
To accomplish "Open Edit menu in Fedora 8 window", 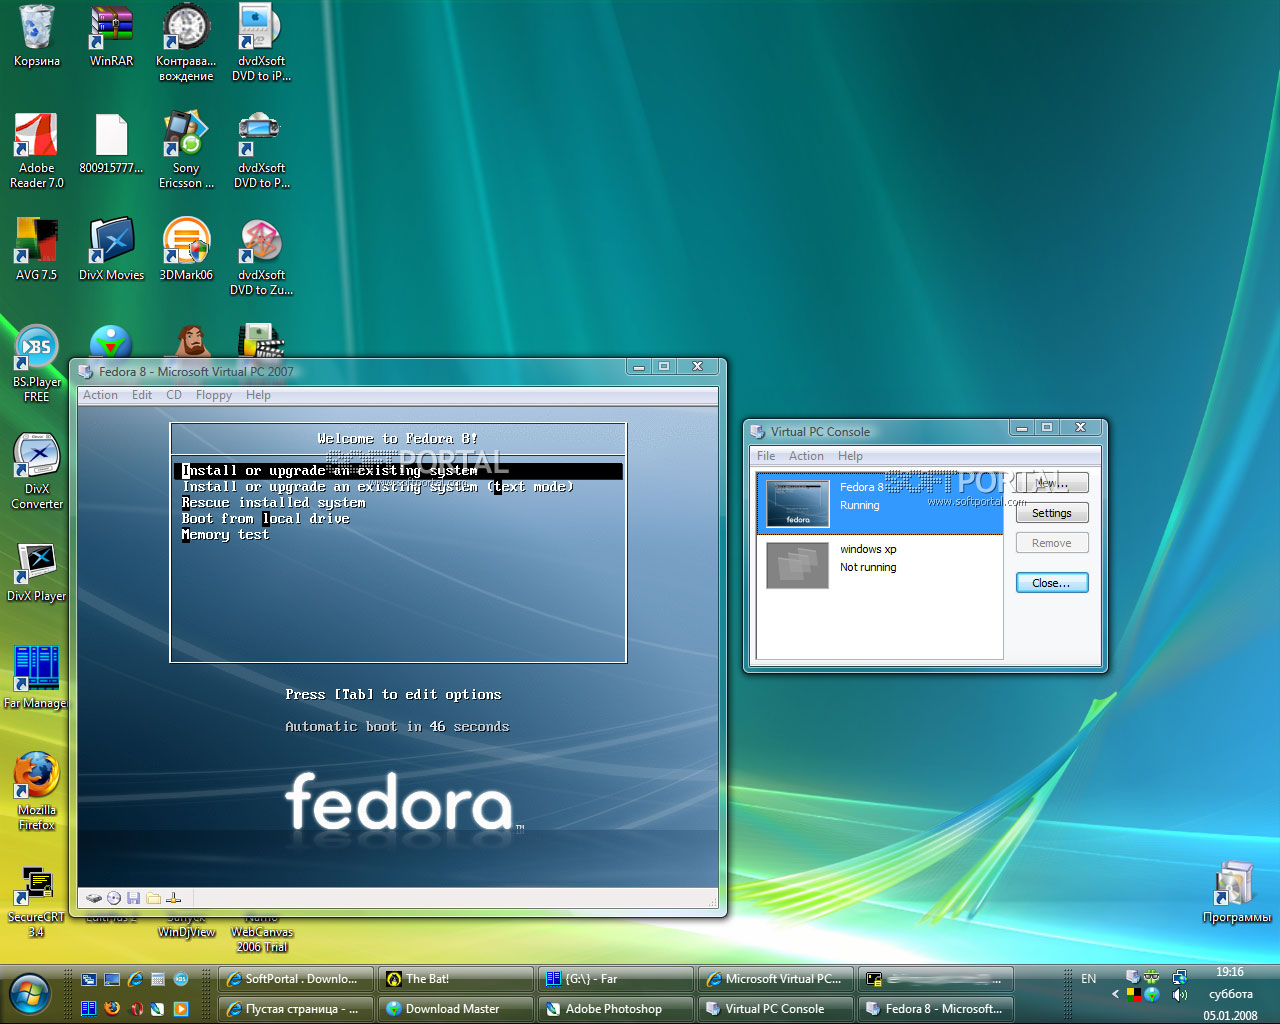I will click(x=142, y=395).
